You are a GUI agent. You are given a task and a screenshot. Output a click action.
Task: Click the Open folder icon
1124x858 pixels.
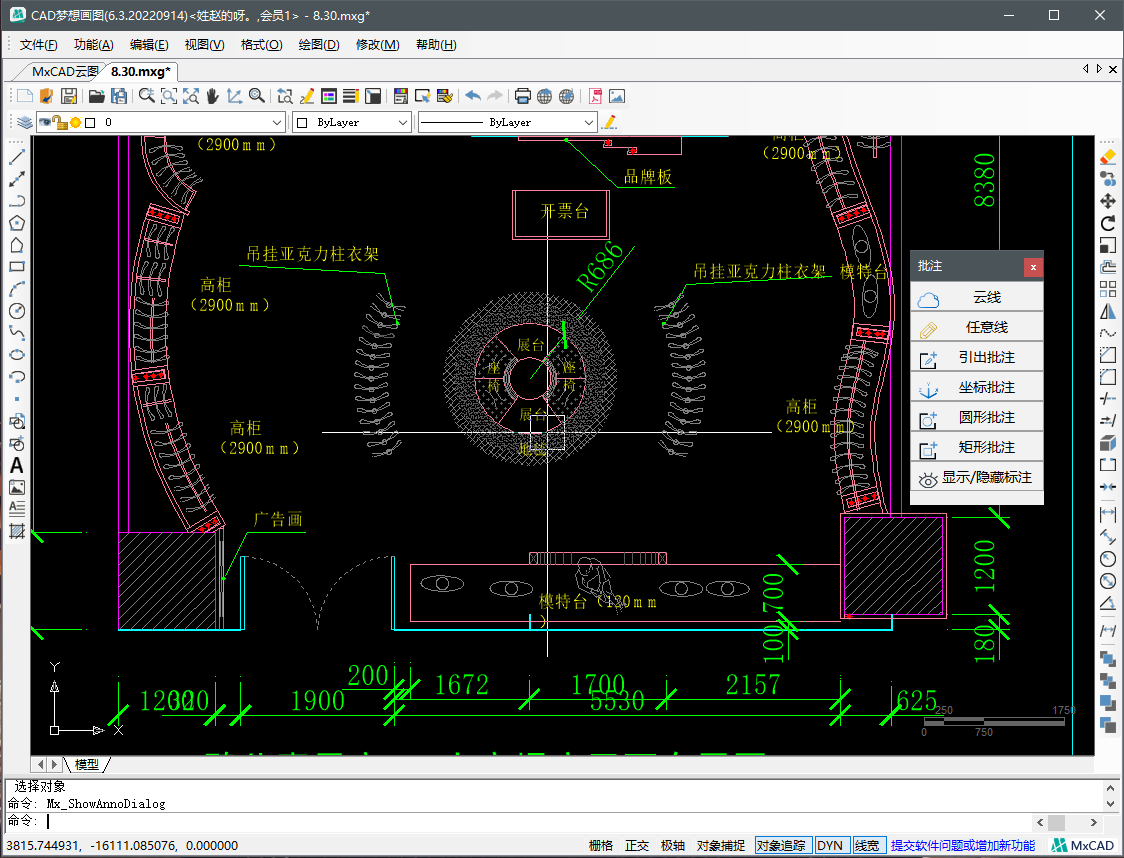[x=97, y=96]
